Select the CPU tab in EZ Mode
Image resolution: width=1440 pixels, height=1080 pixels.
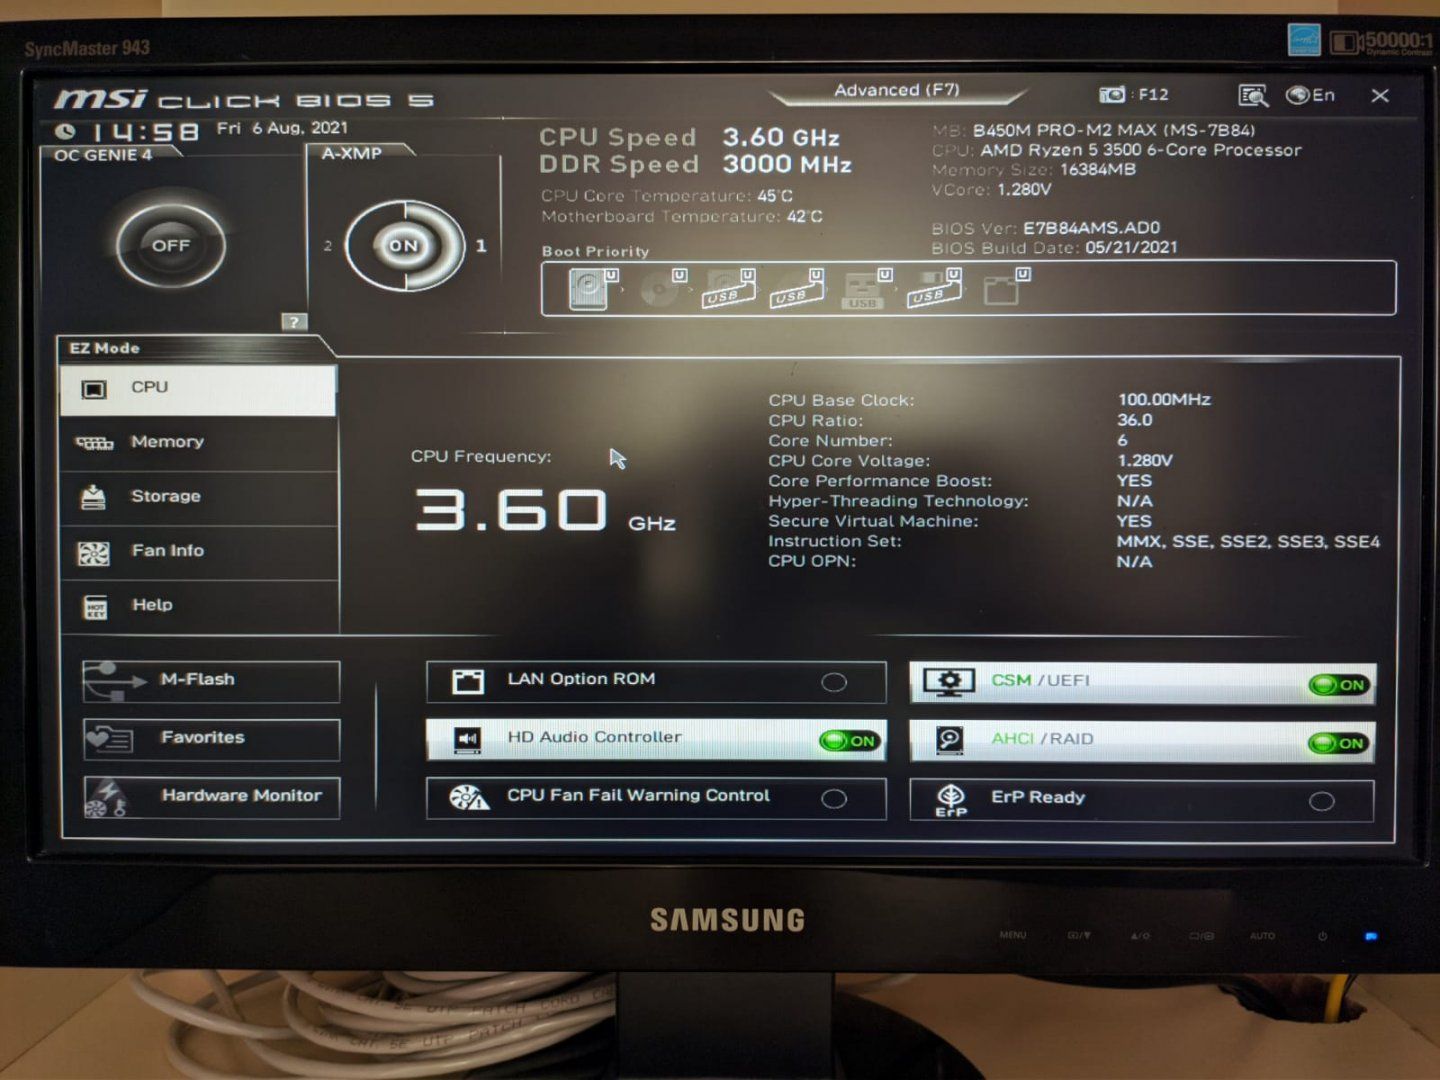tap(198, 389)
